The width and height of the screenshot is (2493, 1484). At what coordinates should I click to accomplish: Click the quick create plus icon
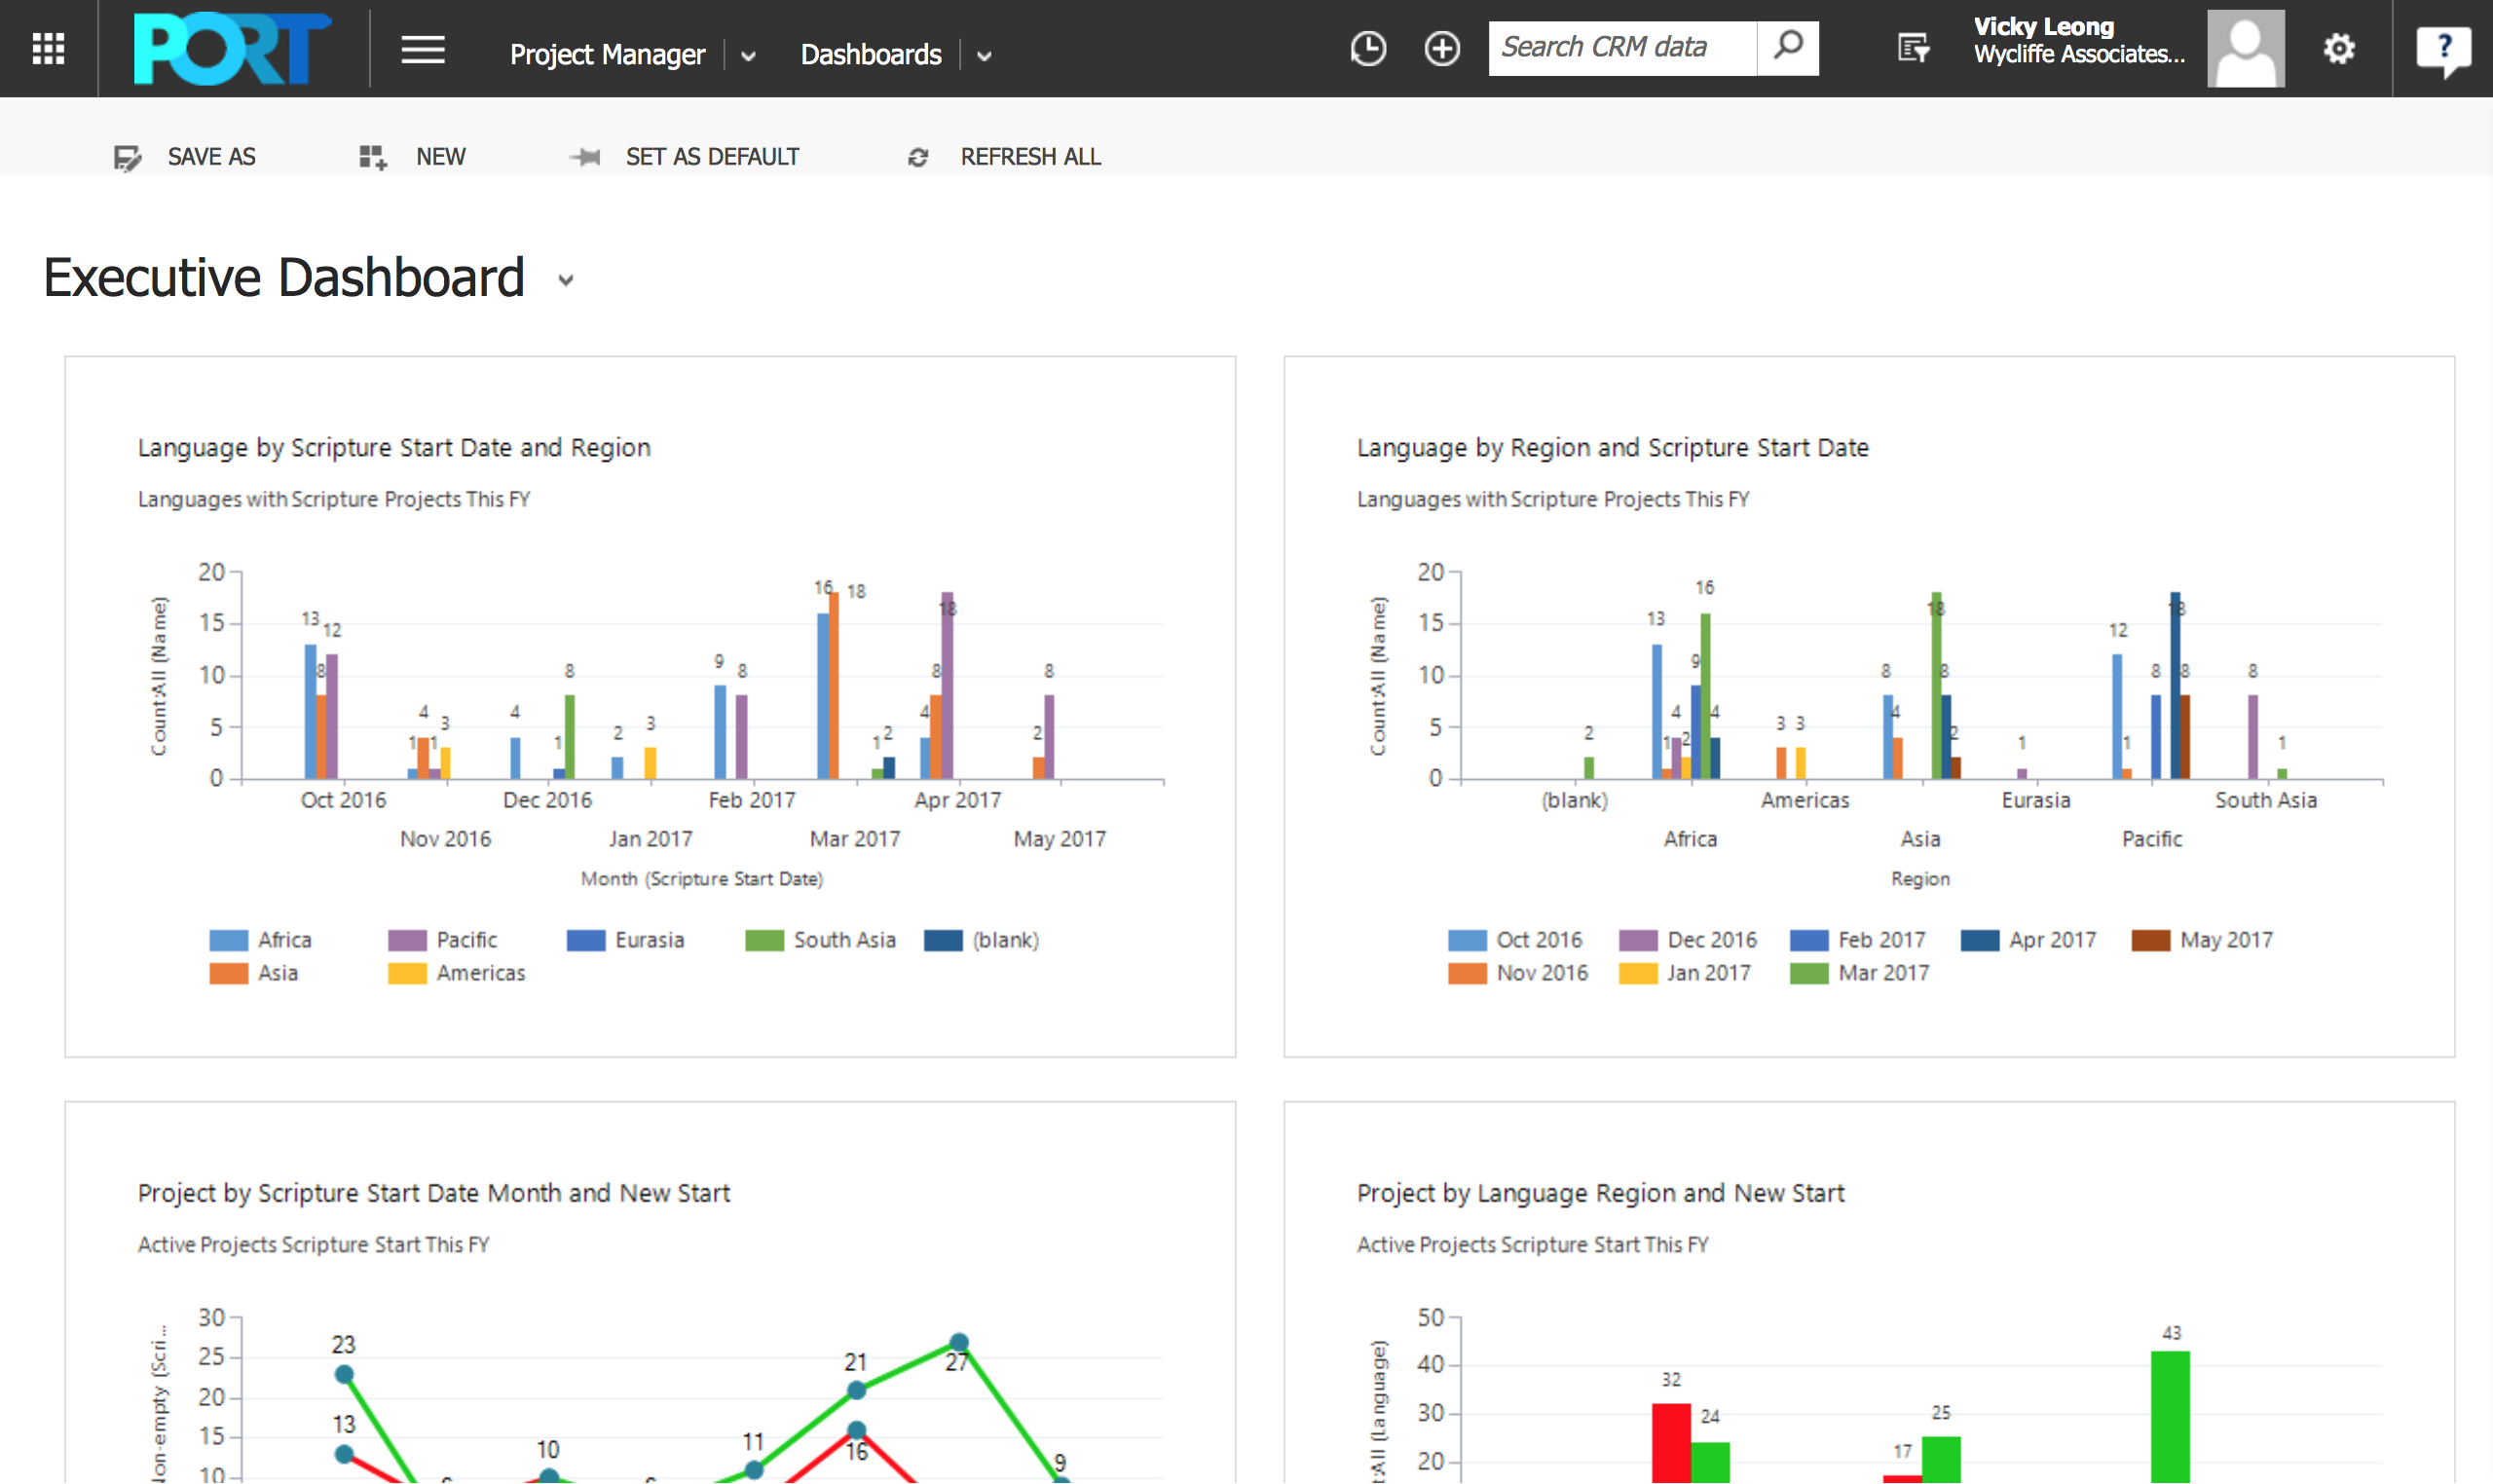click(x=1442, y=48)
